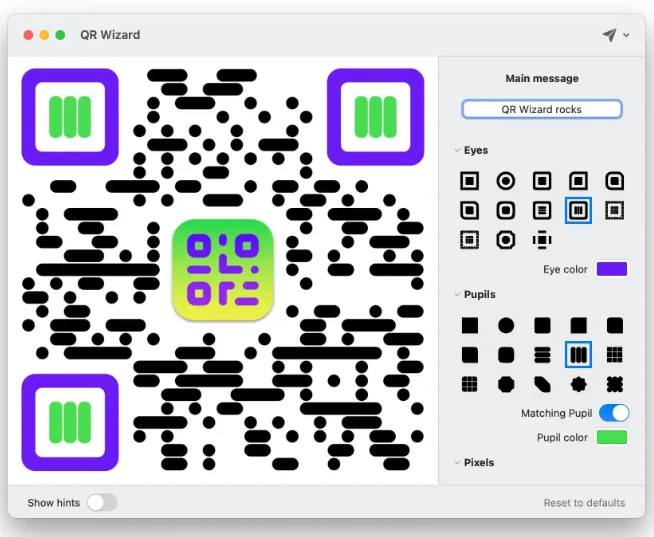This screenshot has width=654, height=537.
Task: Focus the Main message text field
Action: 542,109
